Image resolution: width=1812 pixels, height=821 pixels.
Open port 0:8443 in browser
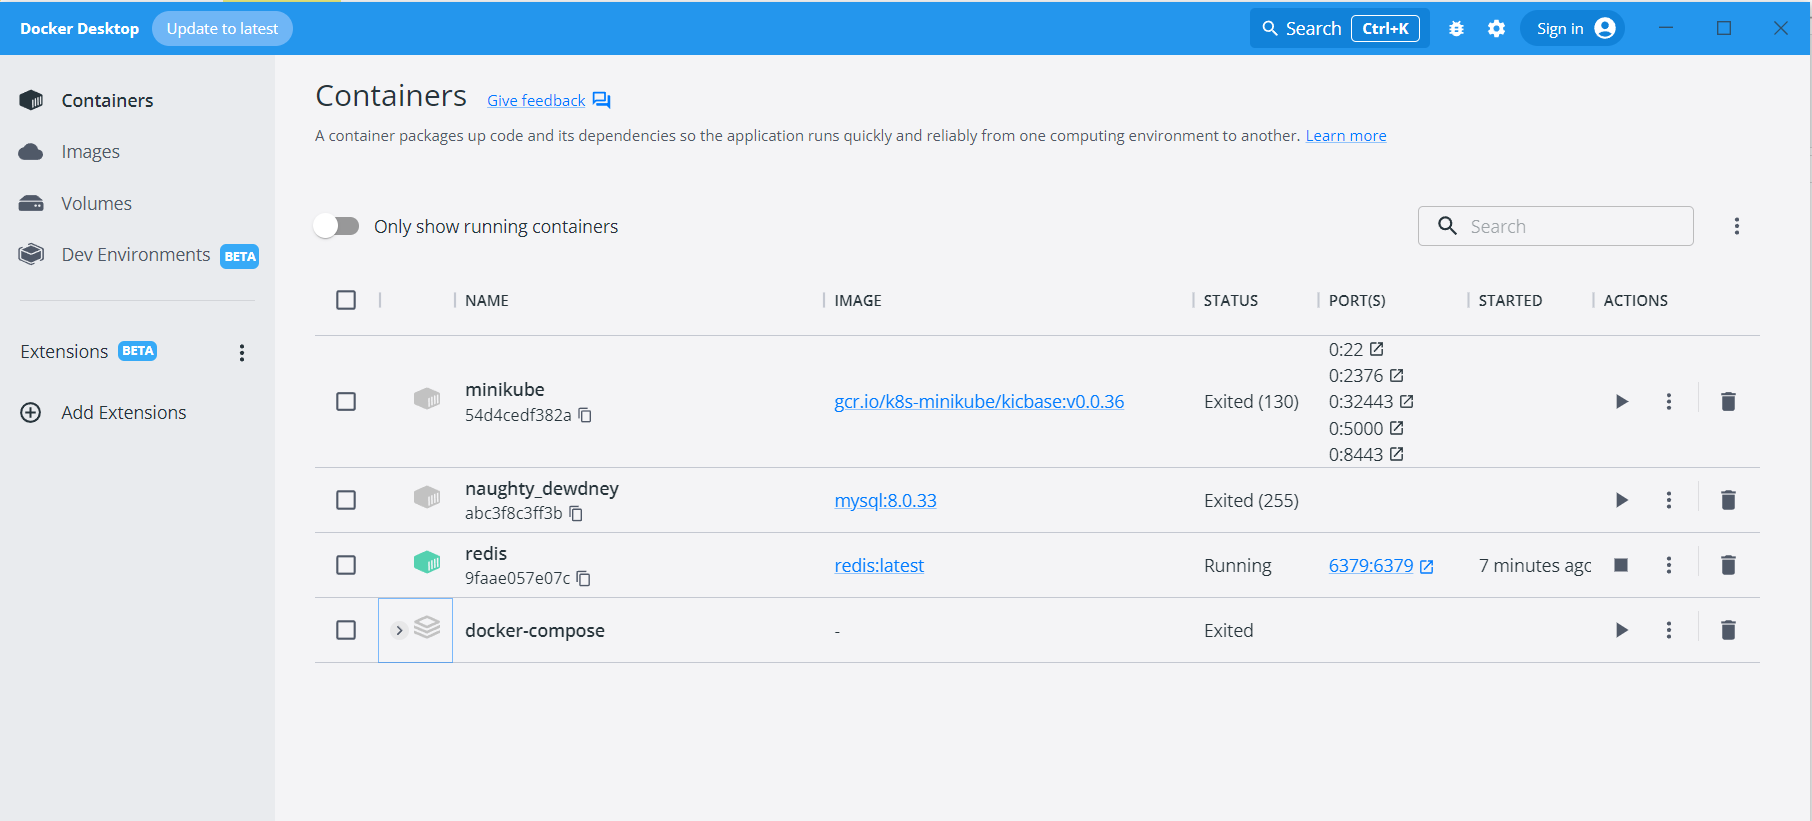(1396, 454)
